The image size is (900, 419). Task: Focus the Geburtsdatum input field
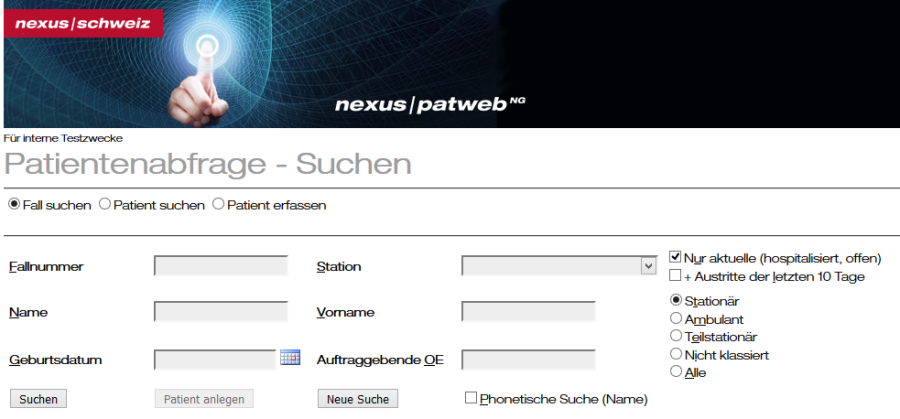pyautogui.click(x=215, y=360)
